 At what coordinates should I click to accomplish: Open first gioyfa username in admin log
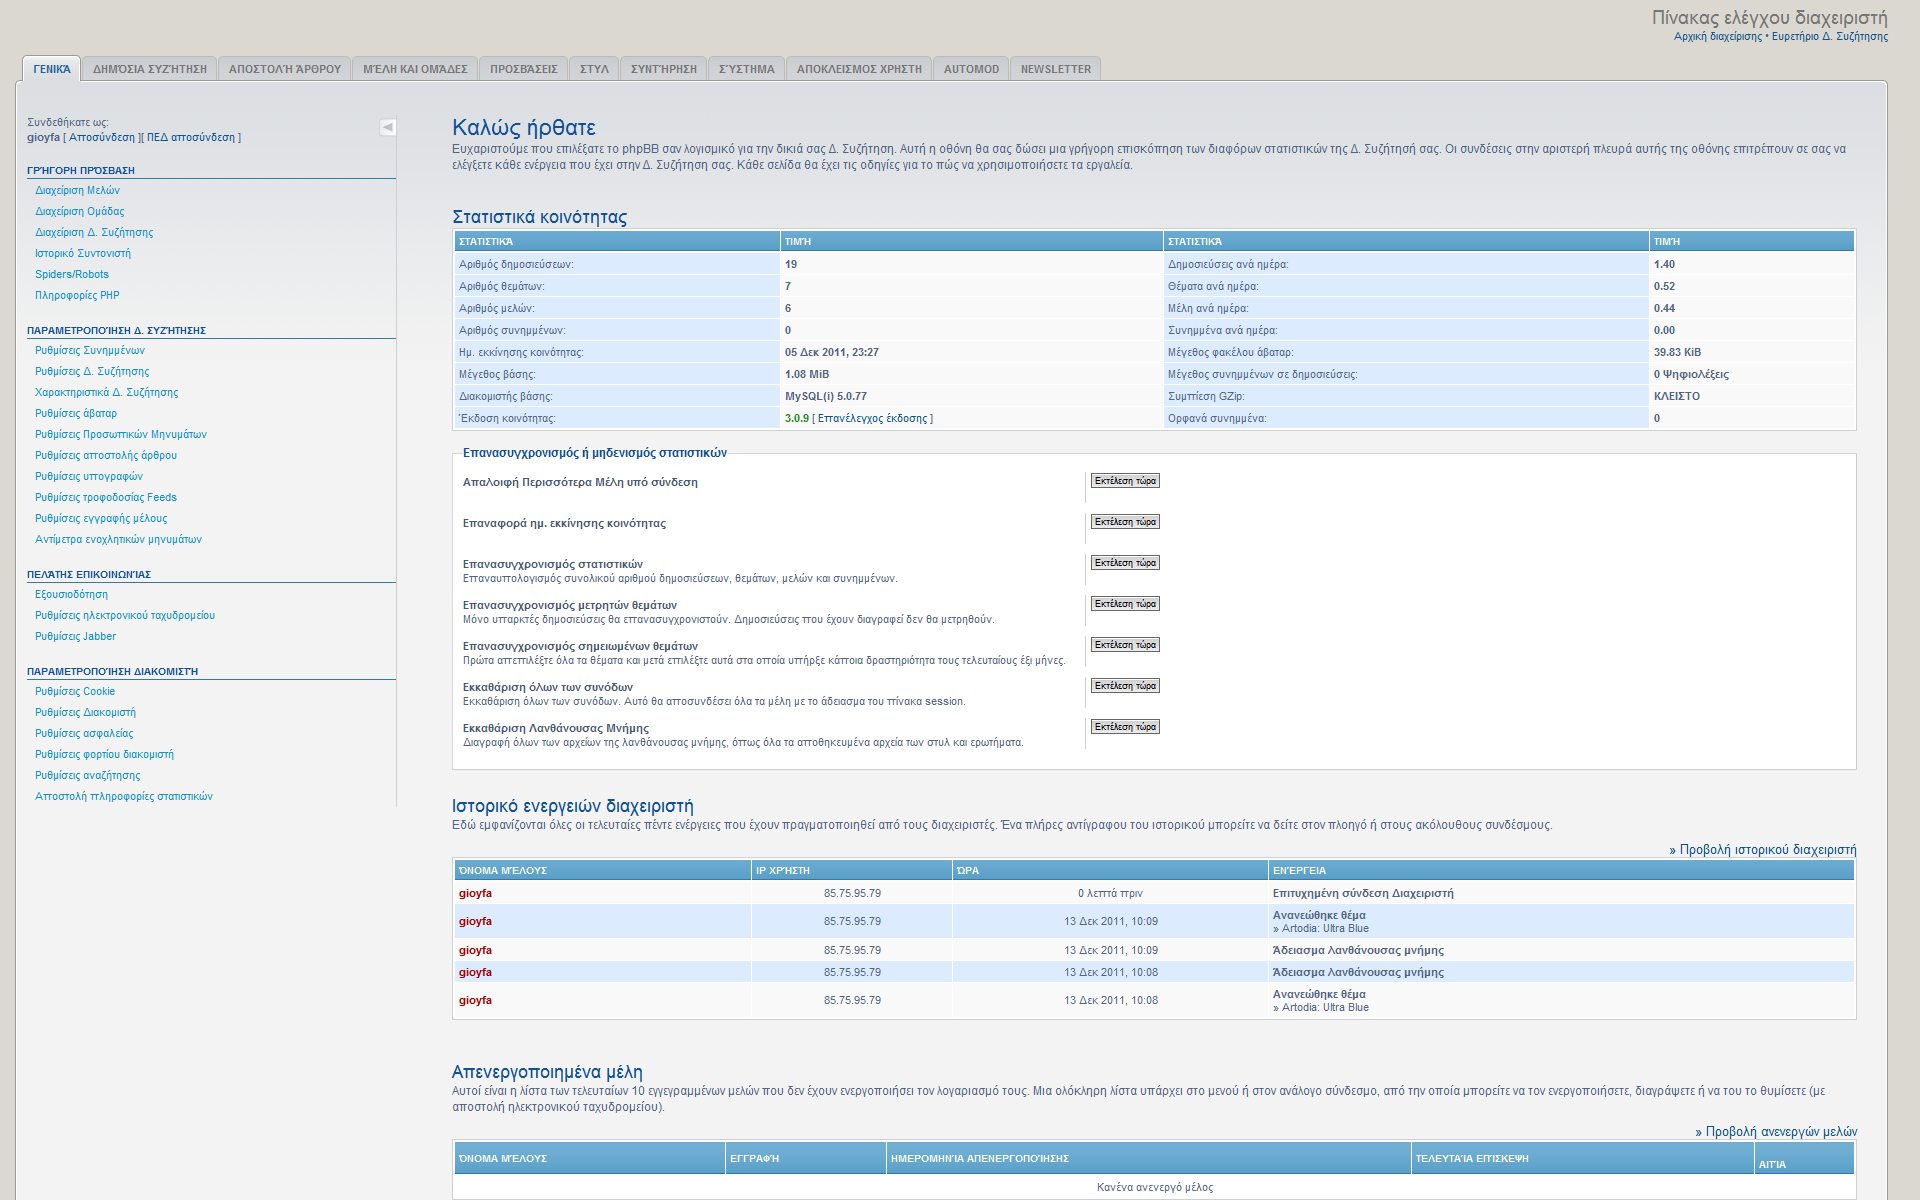(475, 893)
